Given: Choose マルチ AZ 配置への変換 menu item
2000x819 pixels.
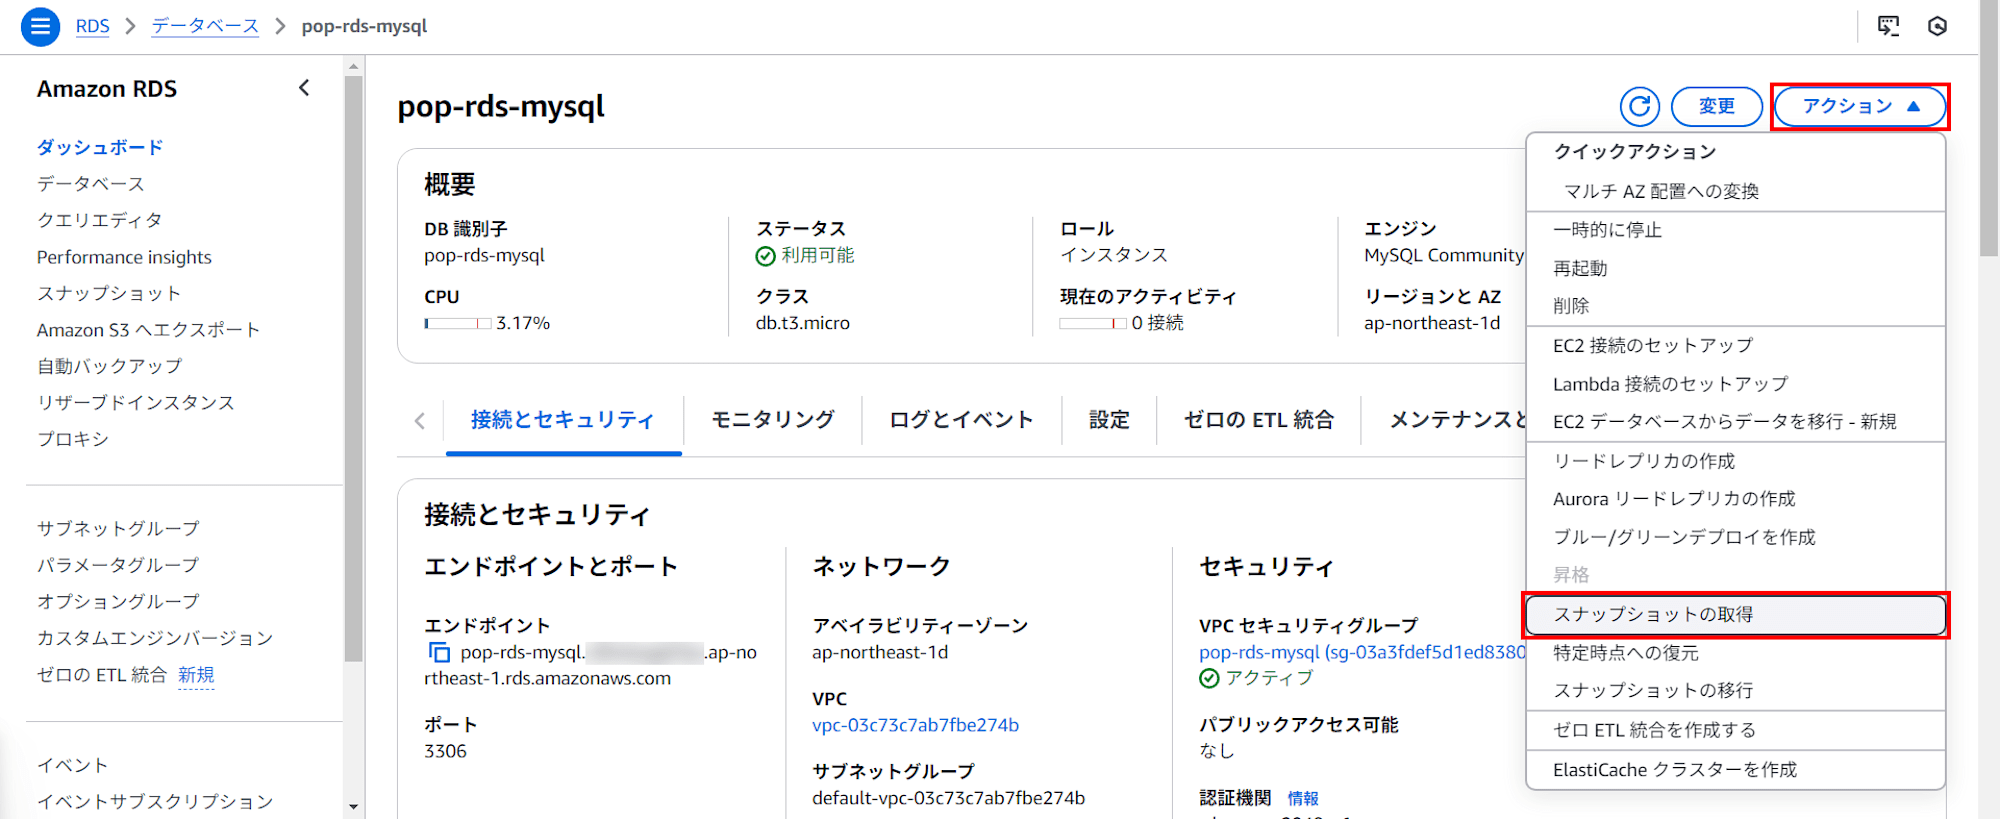Looking at the screenshot, I should click(1736, 191).
